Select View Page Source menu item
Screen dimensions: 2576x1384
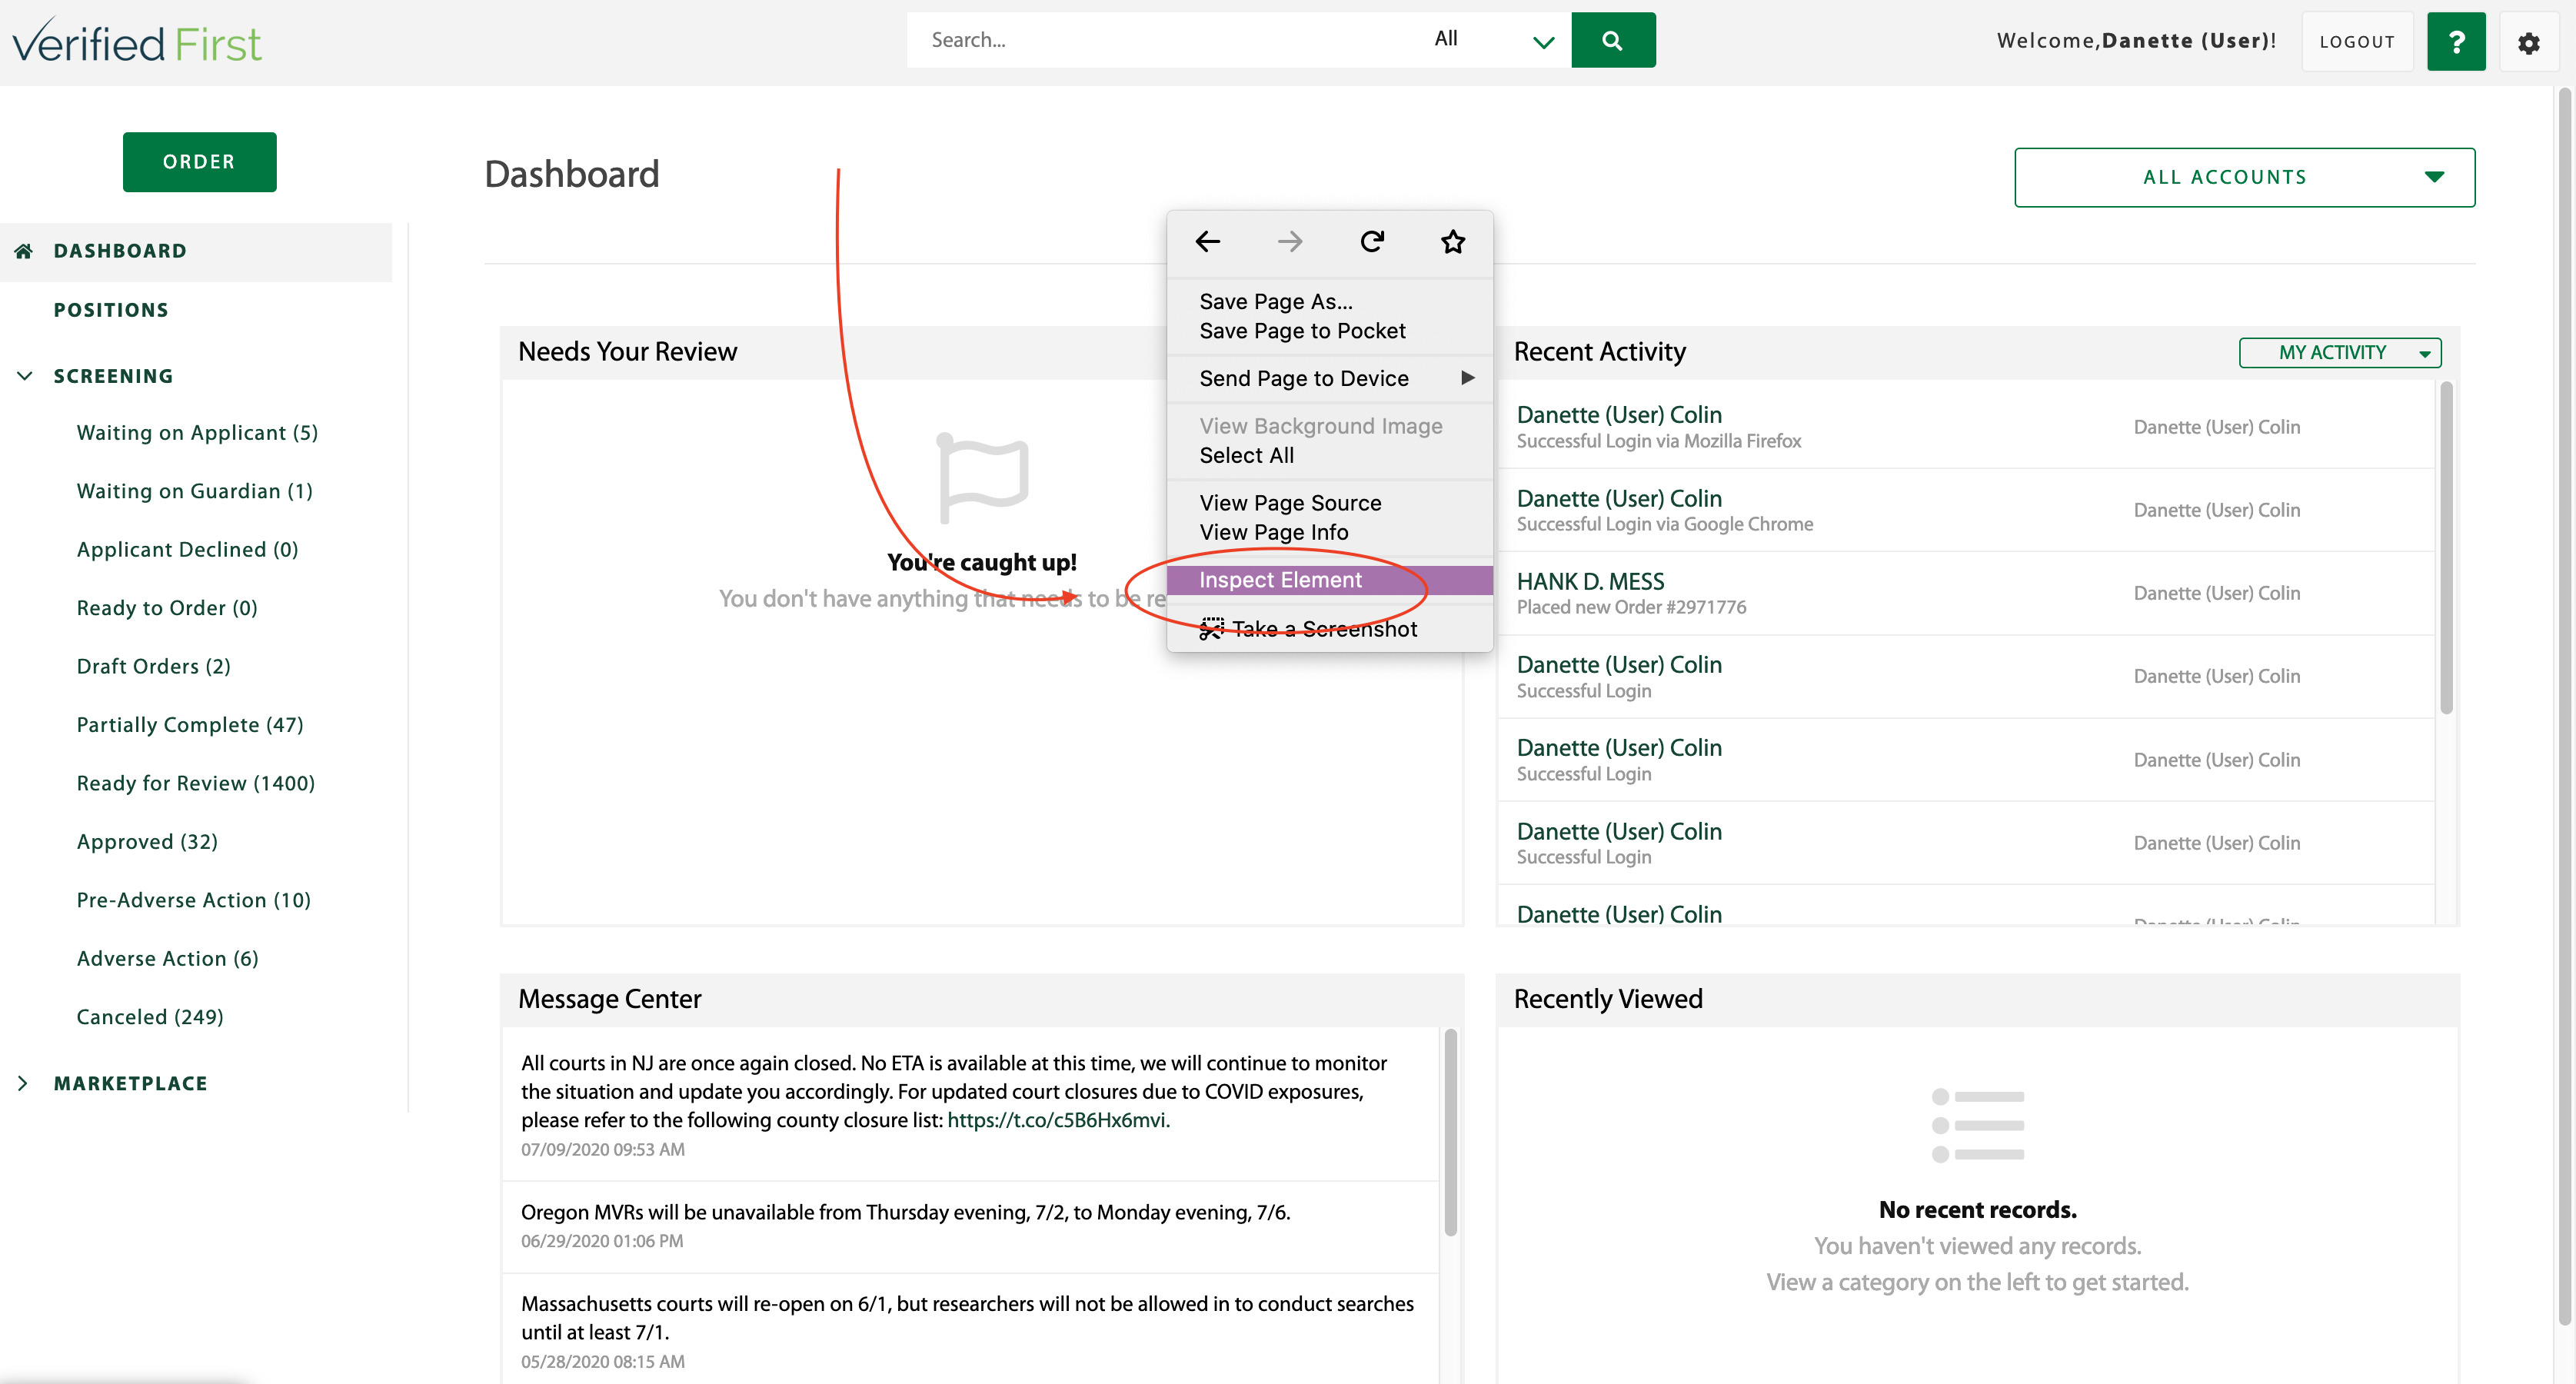[x=1290, y=503]
